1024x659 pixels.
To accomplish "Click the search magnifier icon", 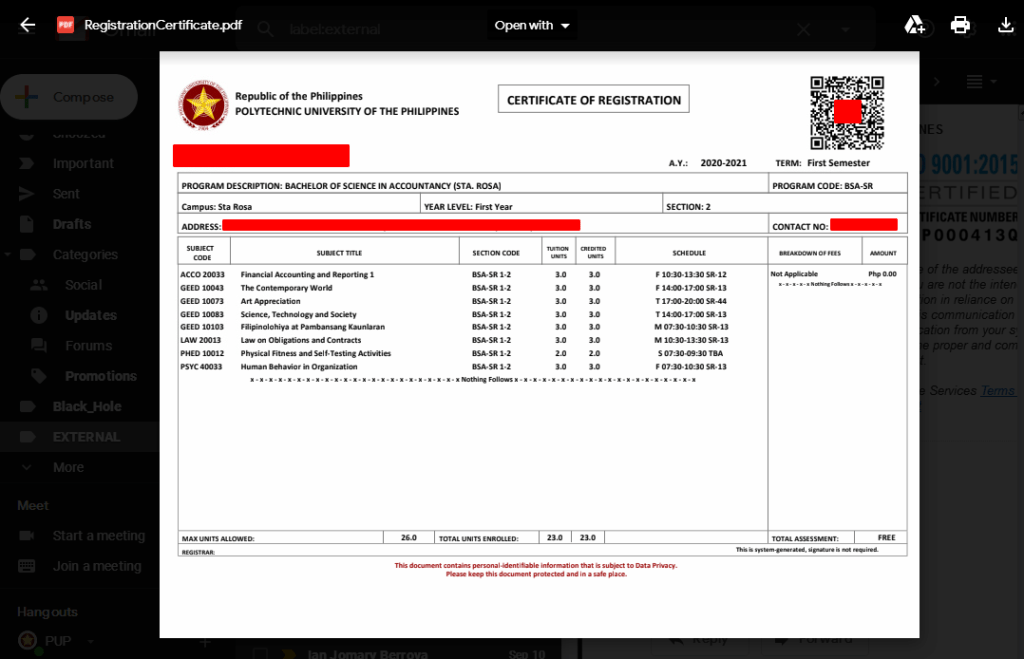I will click(x=265, y=29).
